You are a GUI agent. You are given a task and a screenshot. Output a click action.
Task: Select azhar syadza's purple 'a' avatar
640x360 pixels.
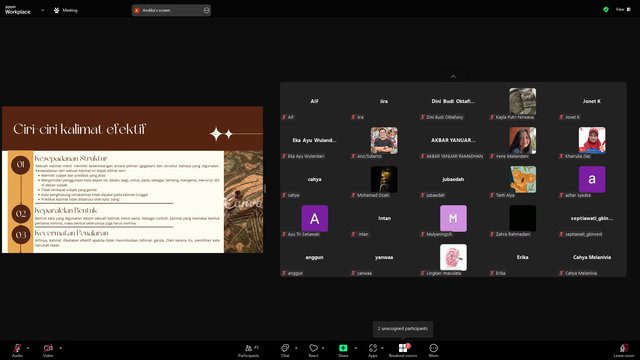tap(592, 180)
